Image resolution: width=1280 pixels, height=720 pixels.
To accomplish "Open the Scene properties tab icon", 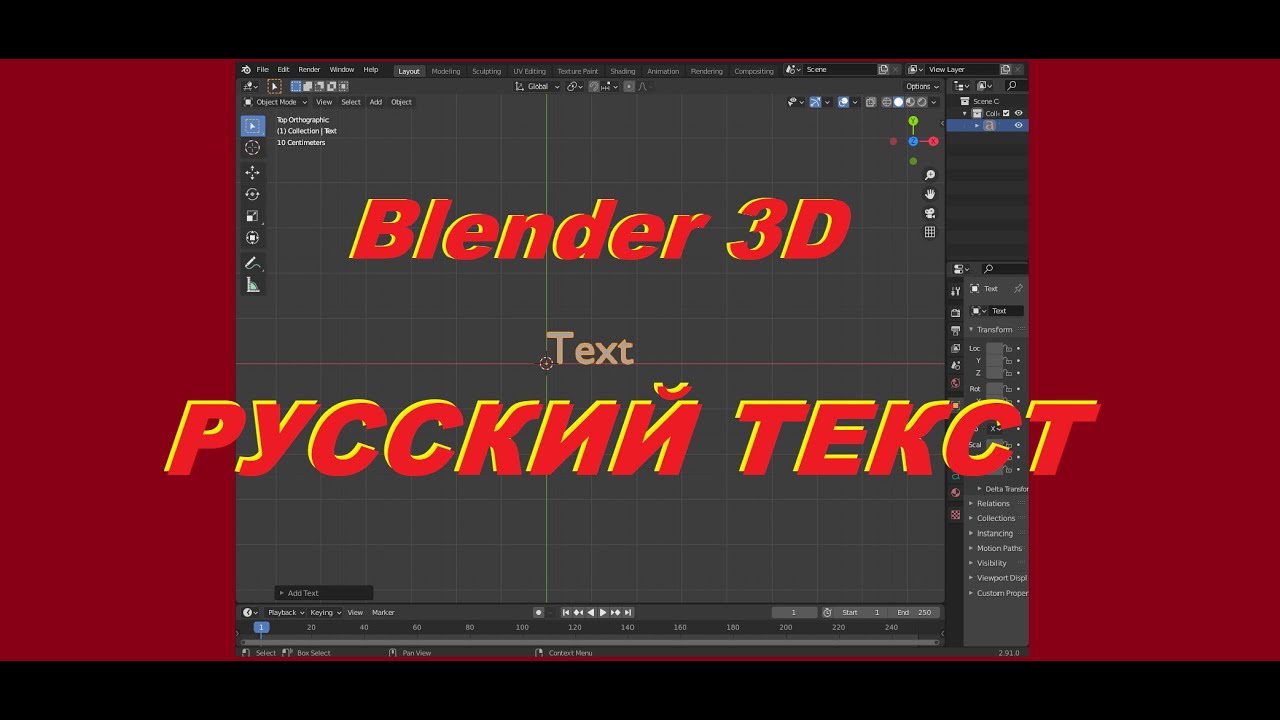I will pyautogui.click(x=956, y=366).
